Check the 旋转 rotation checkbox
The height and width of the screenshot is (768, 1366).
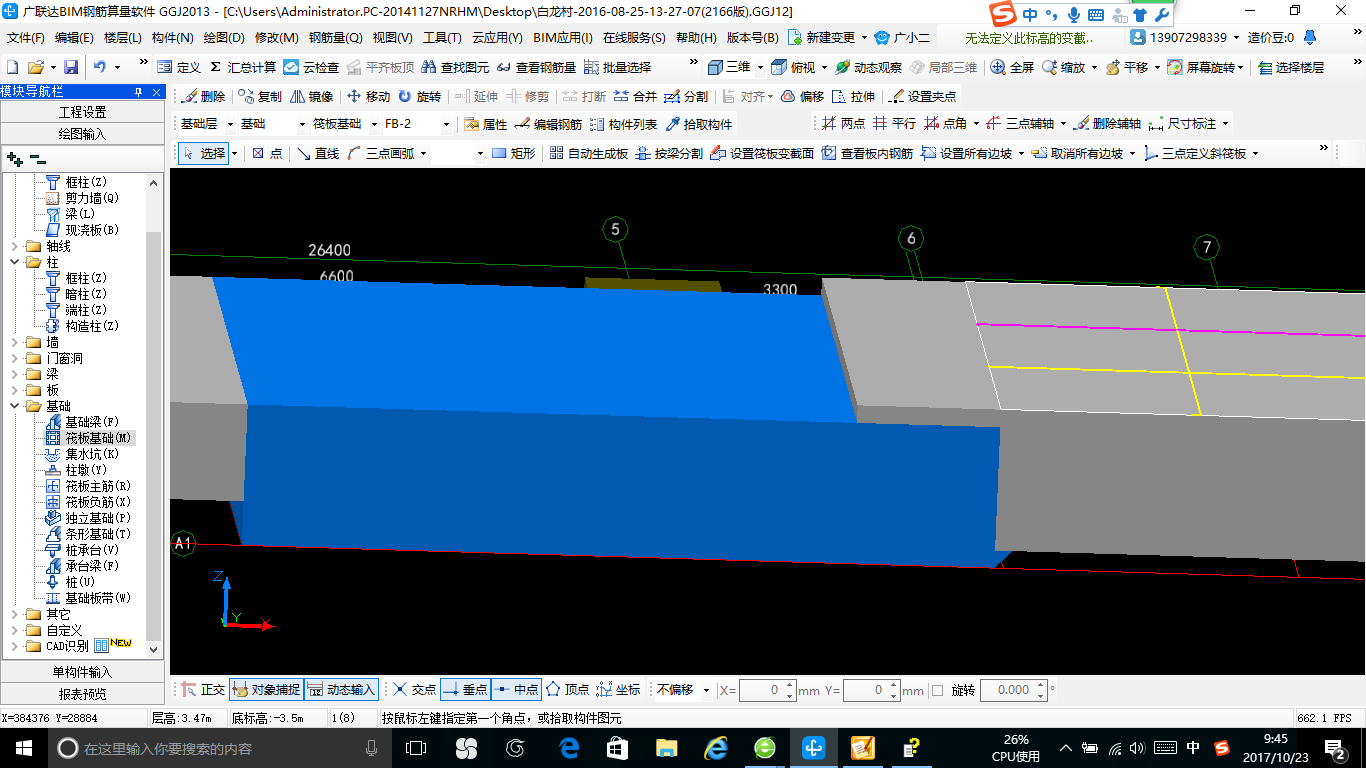[937, 690]
